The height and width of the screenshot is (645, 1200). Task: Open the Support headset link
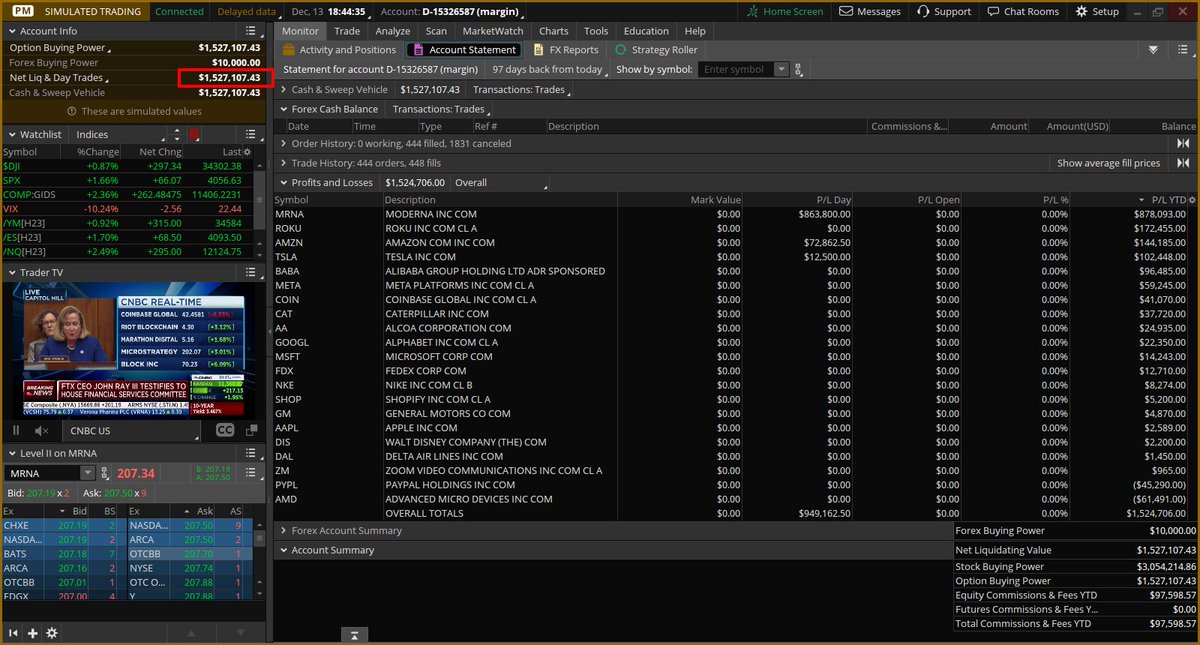pyautogui.click(x=943, y=11)
